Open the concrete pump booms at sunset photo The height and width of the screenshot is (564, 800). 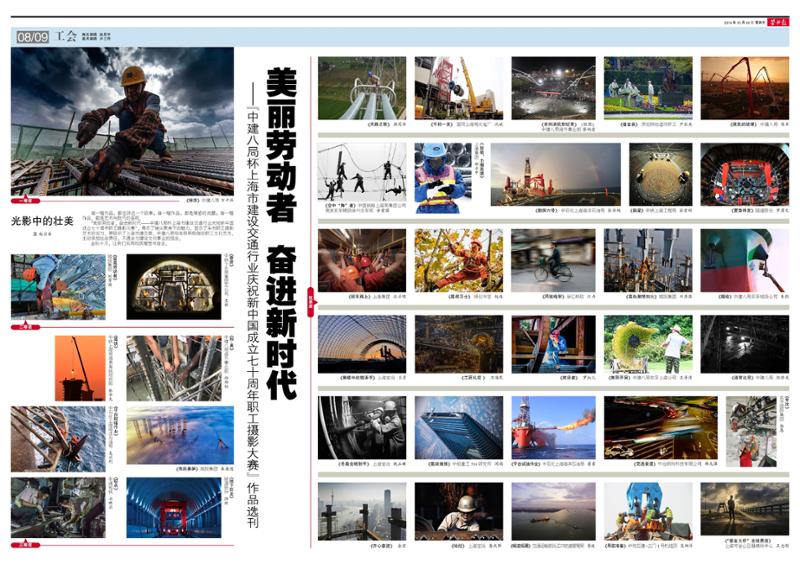pos(744,87)
